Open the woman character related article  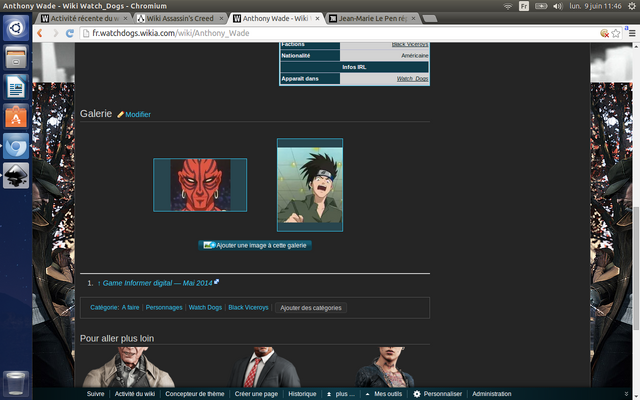pos(386,367)
